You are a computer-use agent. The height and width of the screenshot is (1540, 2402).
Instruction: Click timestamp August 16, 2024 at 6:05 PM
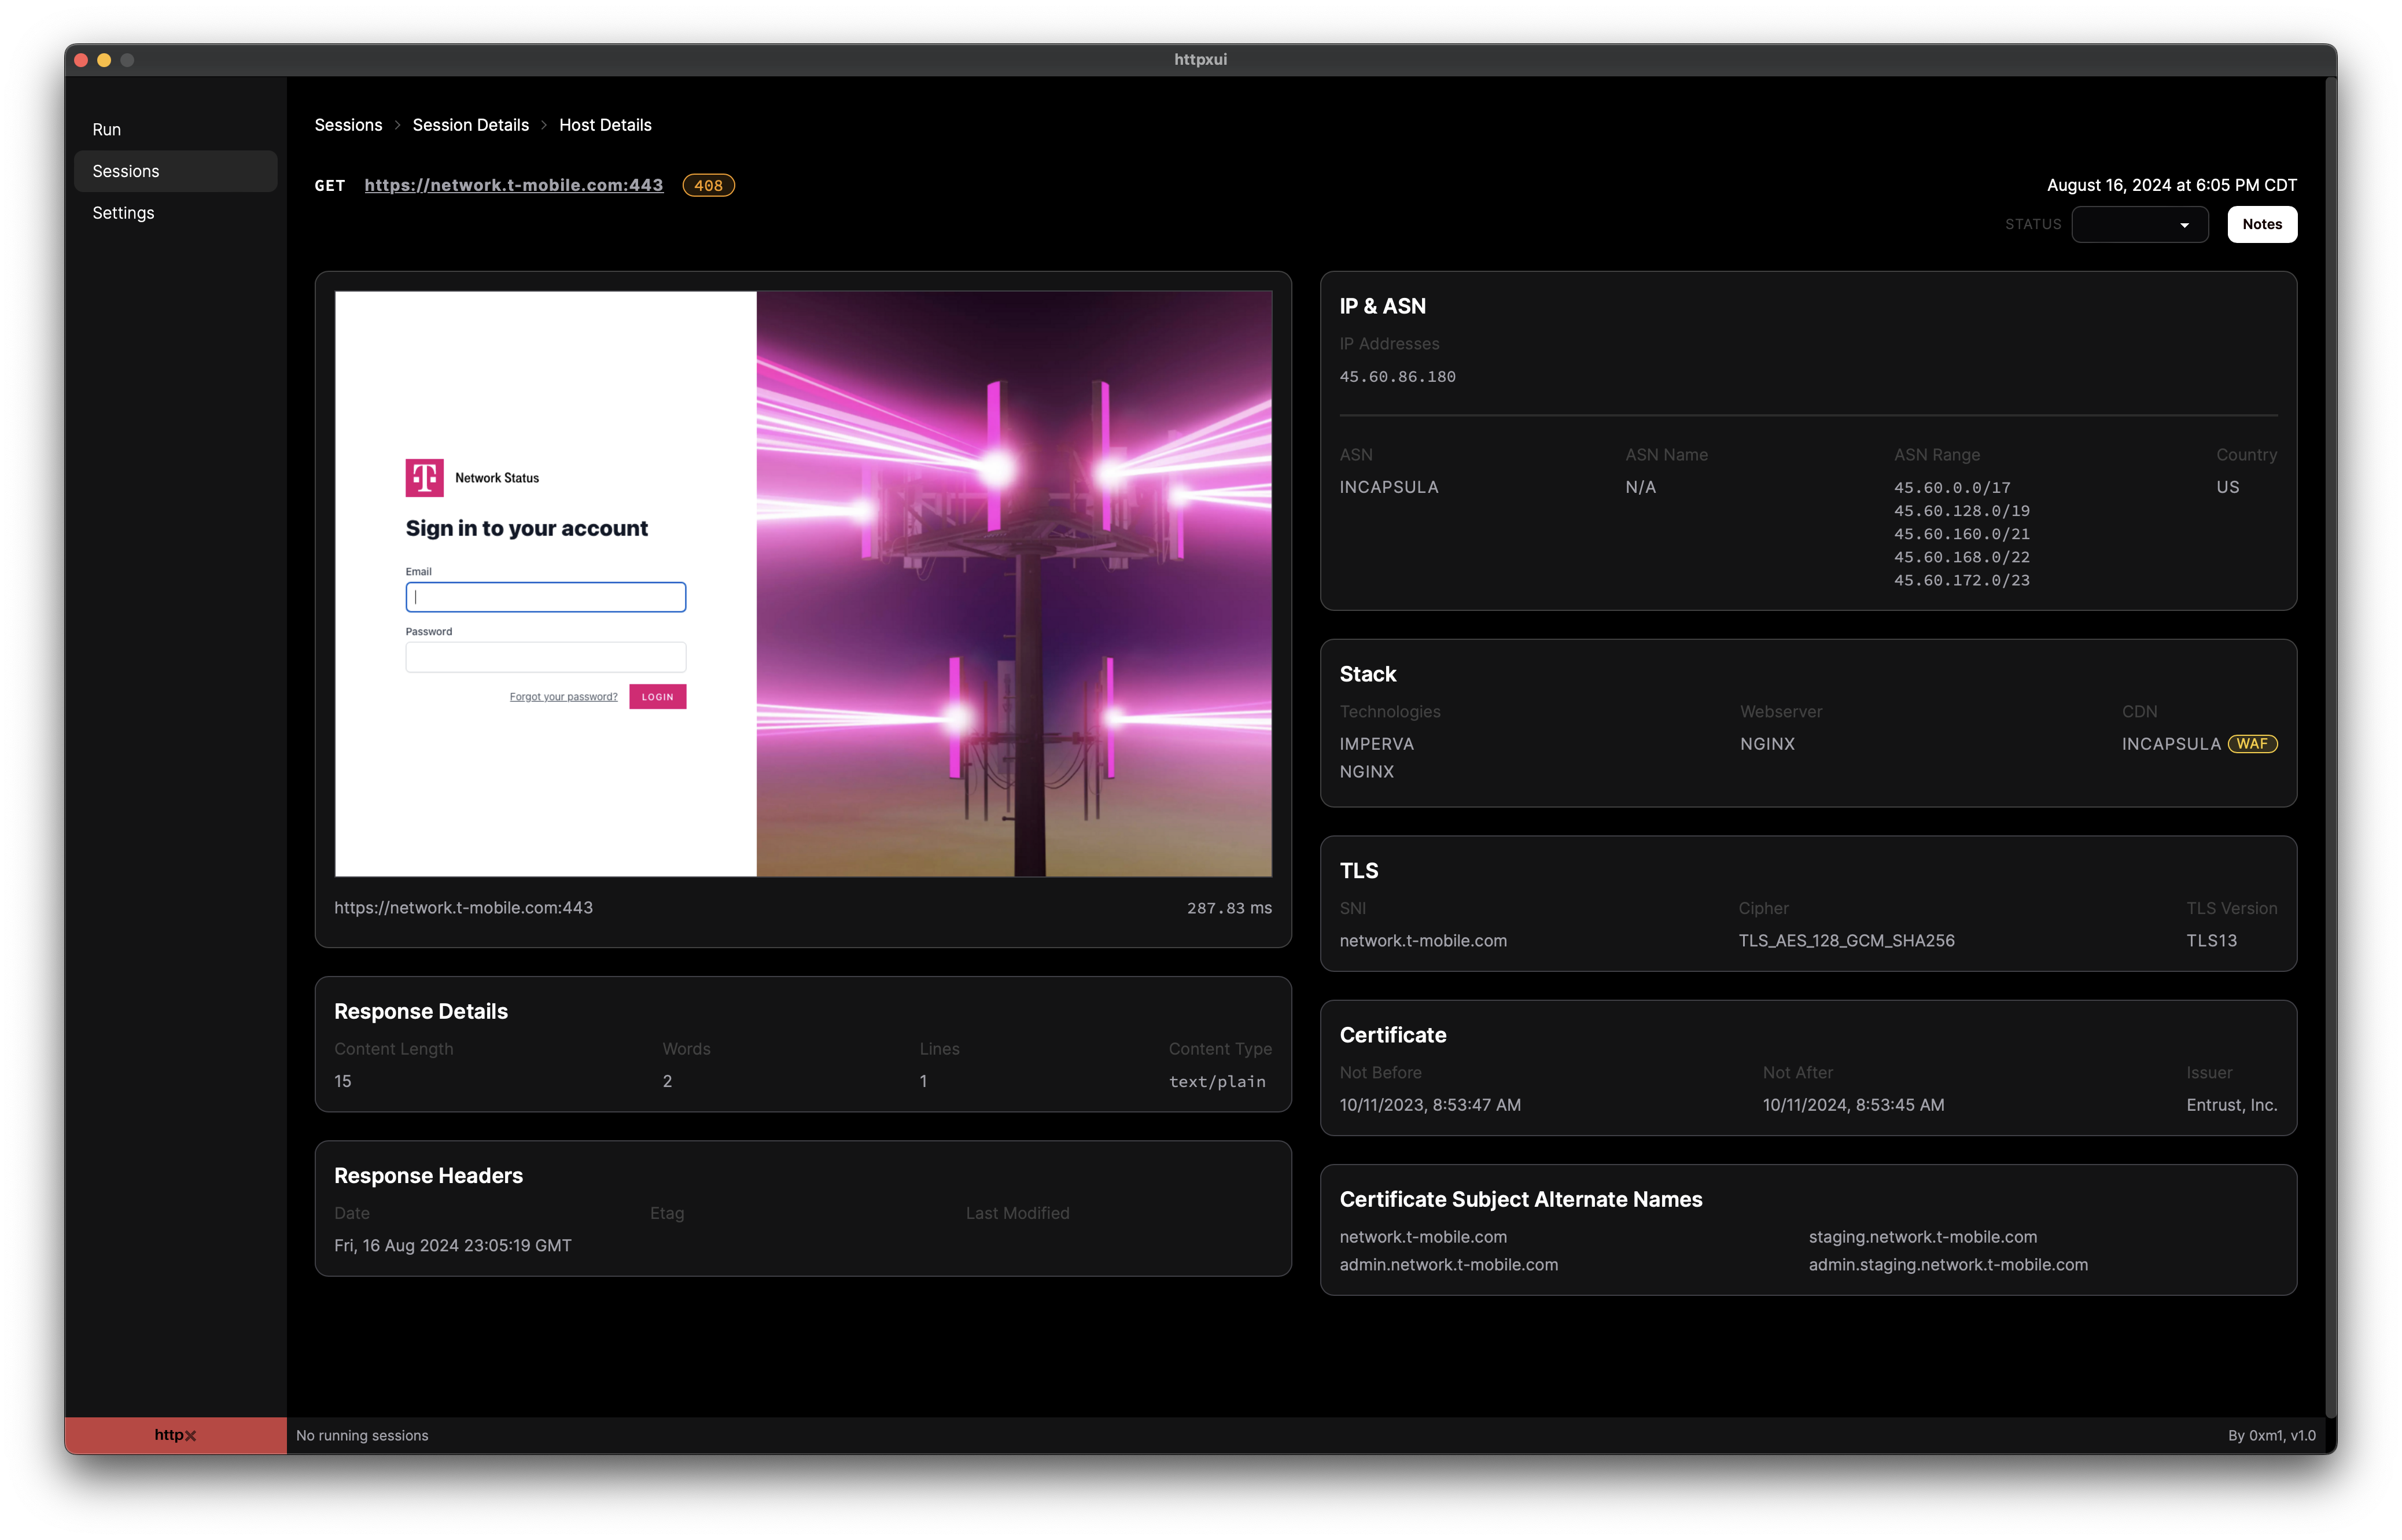[x=2171, y=185]
